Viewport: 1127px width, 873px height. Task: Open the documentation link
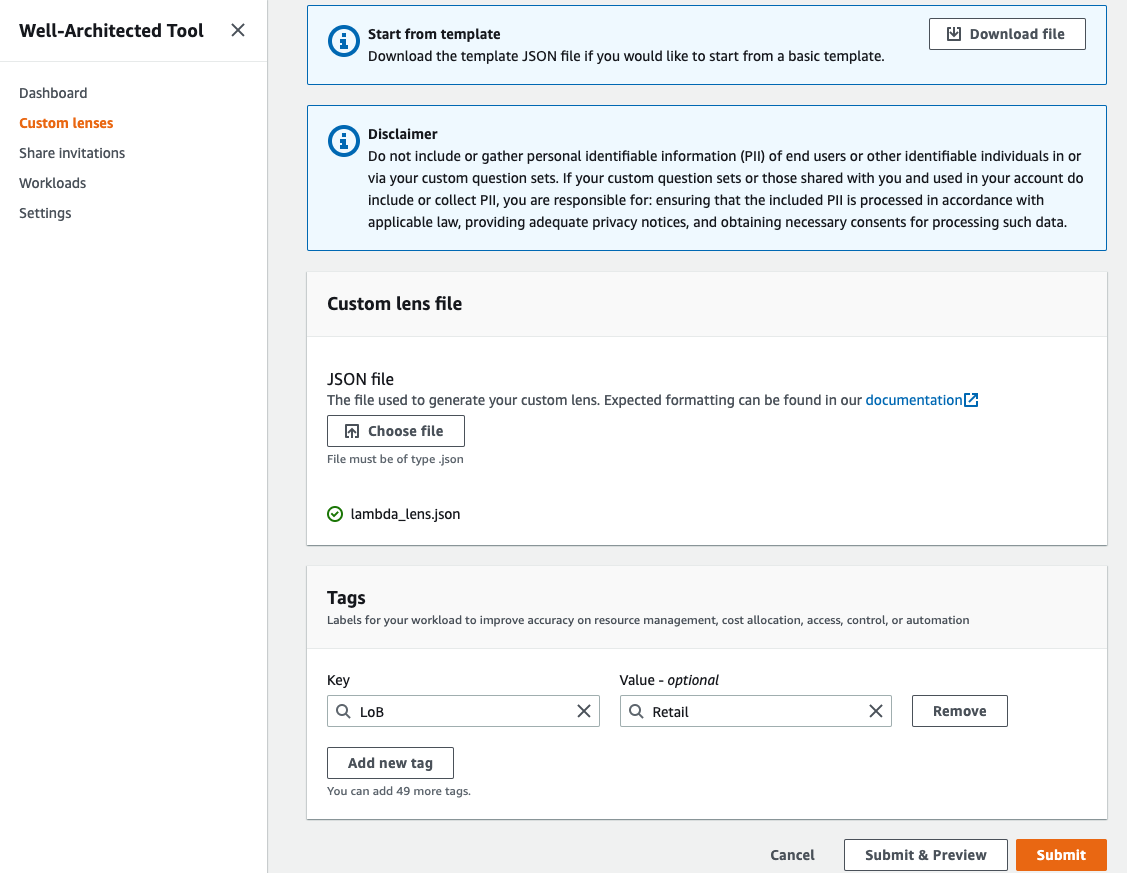point(914,399)
